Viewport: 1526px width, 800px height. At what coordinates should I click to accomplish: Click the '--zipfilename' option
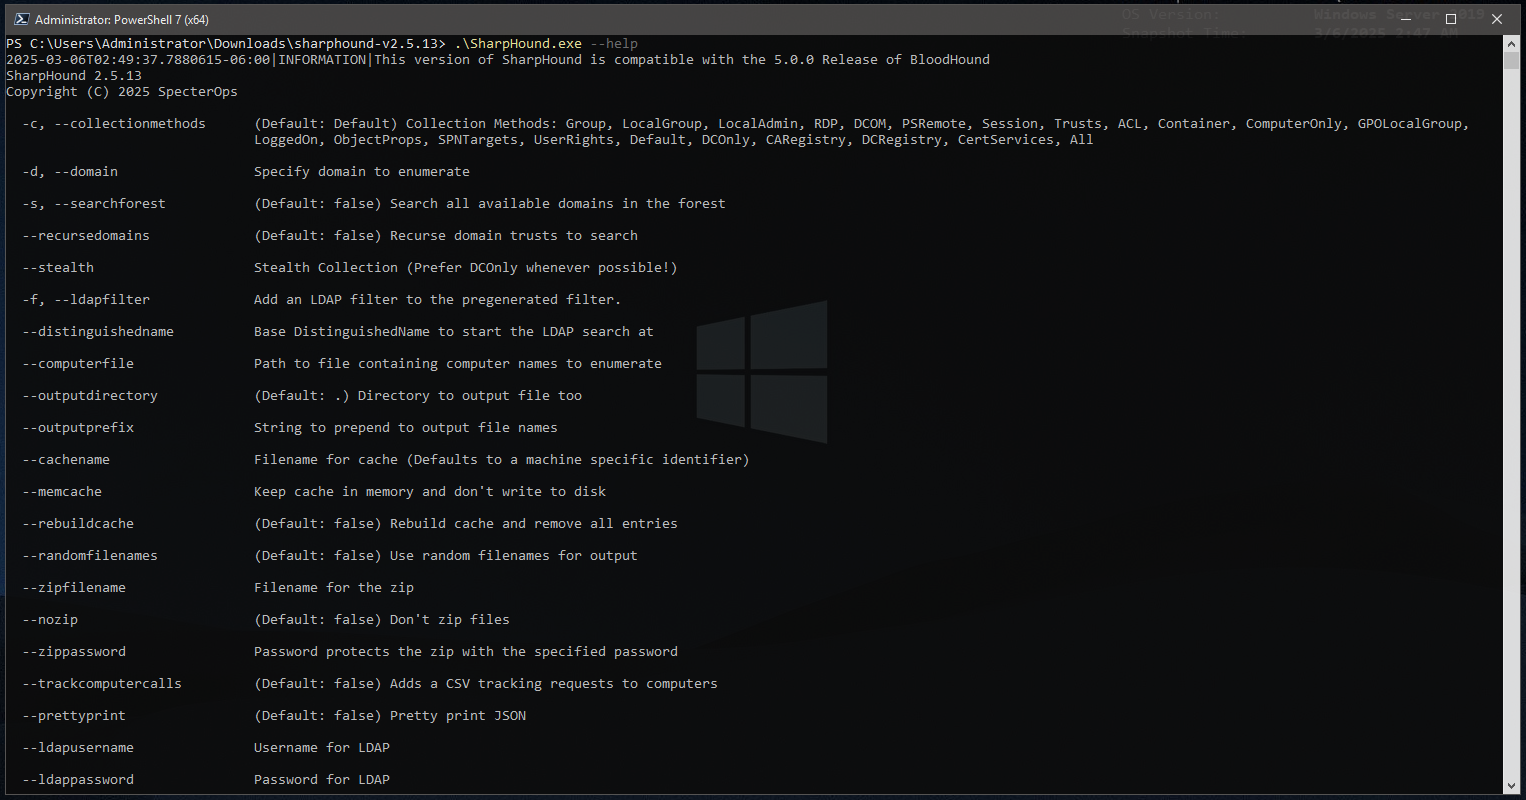[x=74, y=588]
